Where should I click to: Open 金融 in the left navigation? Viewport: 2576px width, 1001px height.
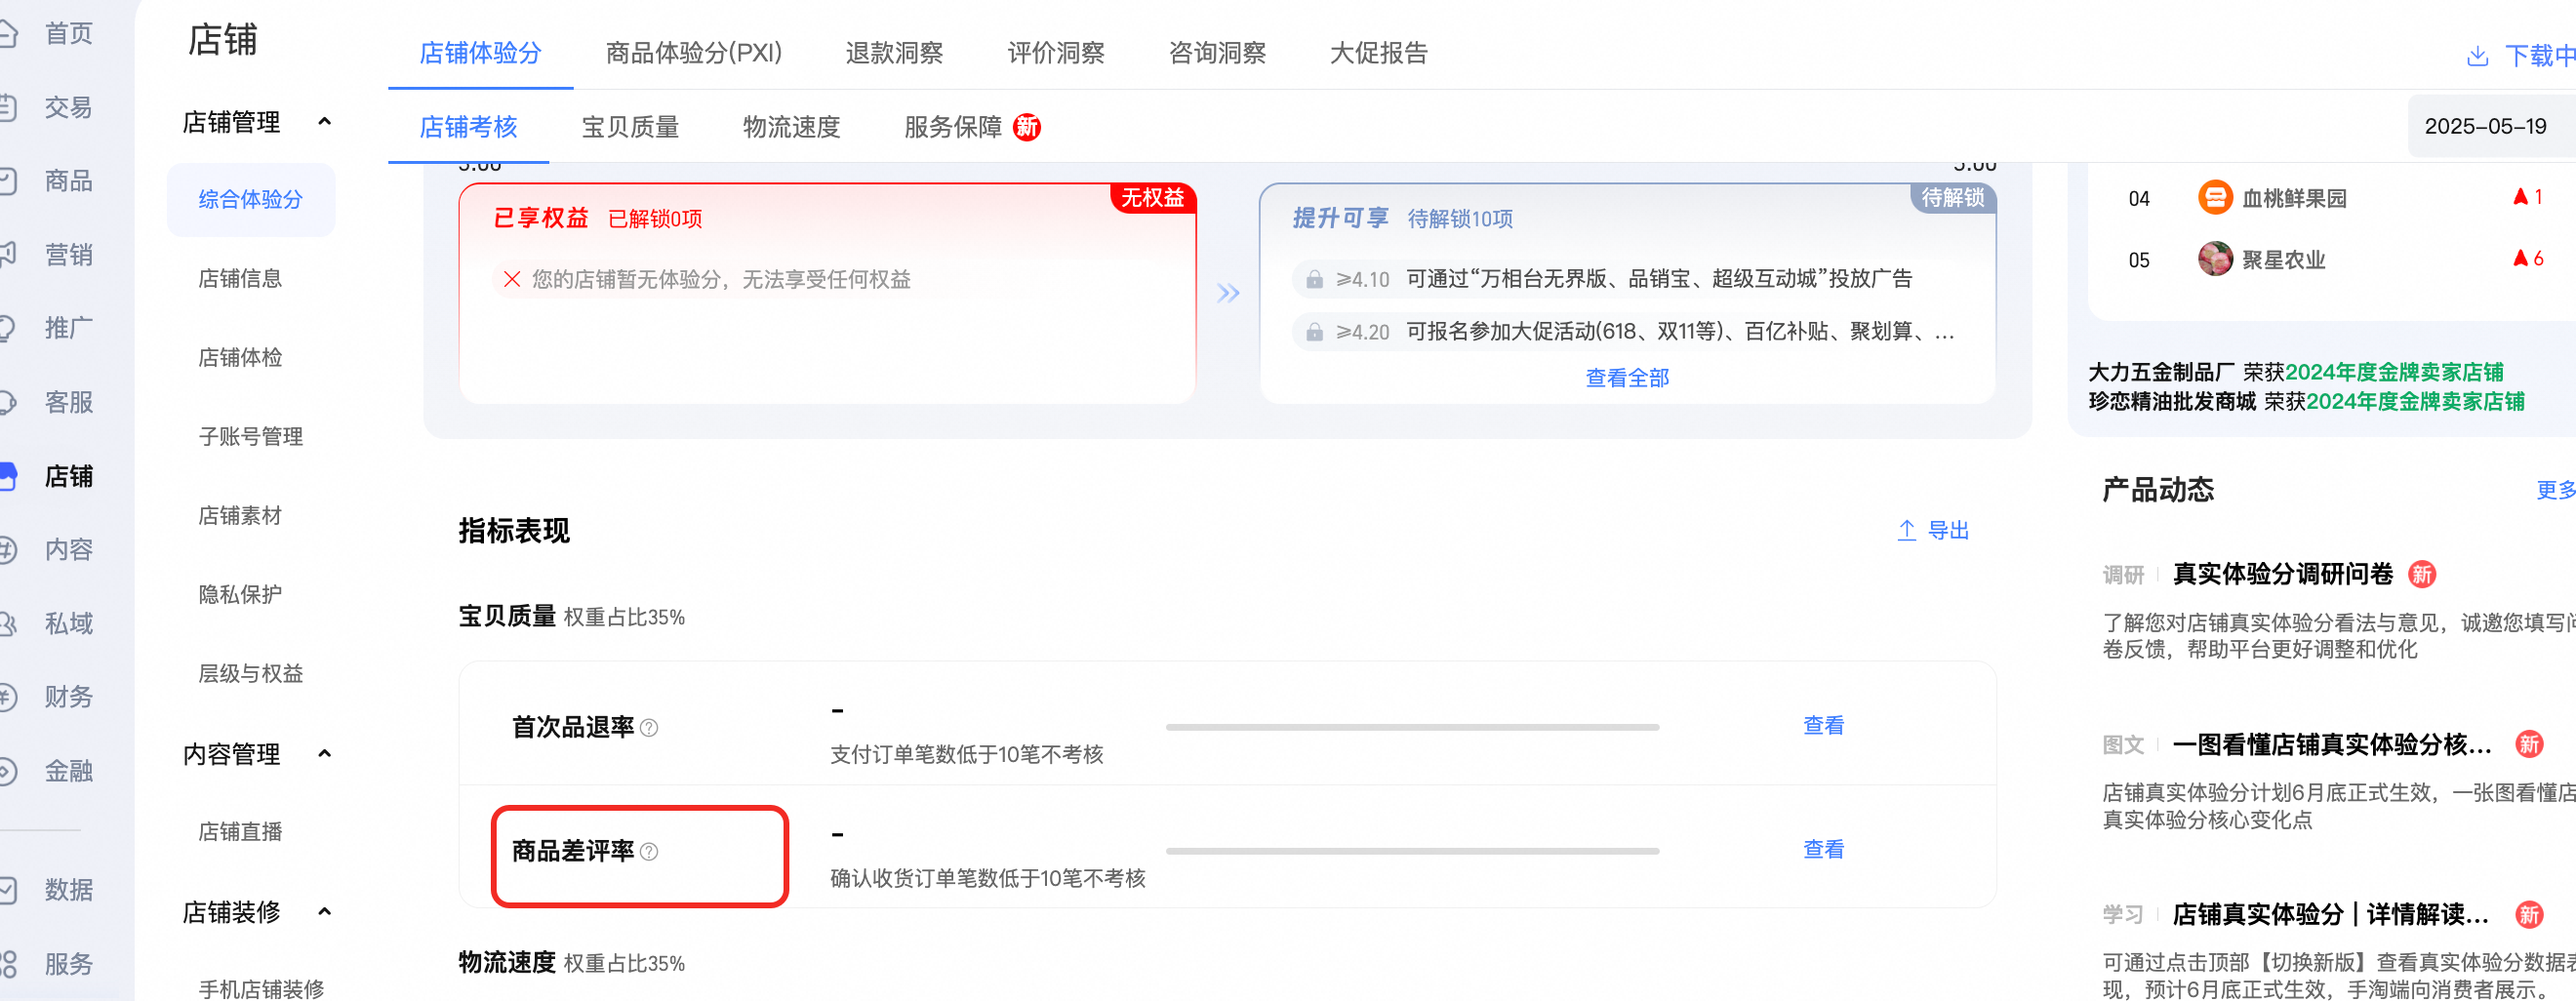tap(68, 771)
